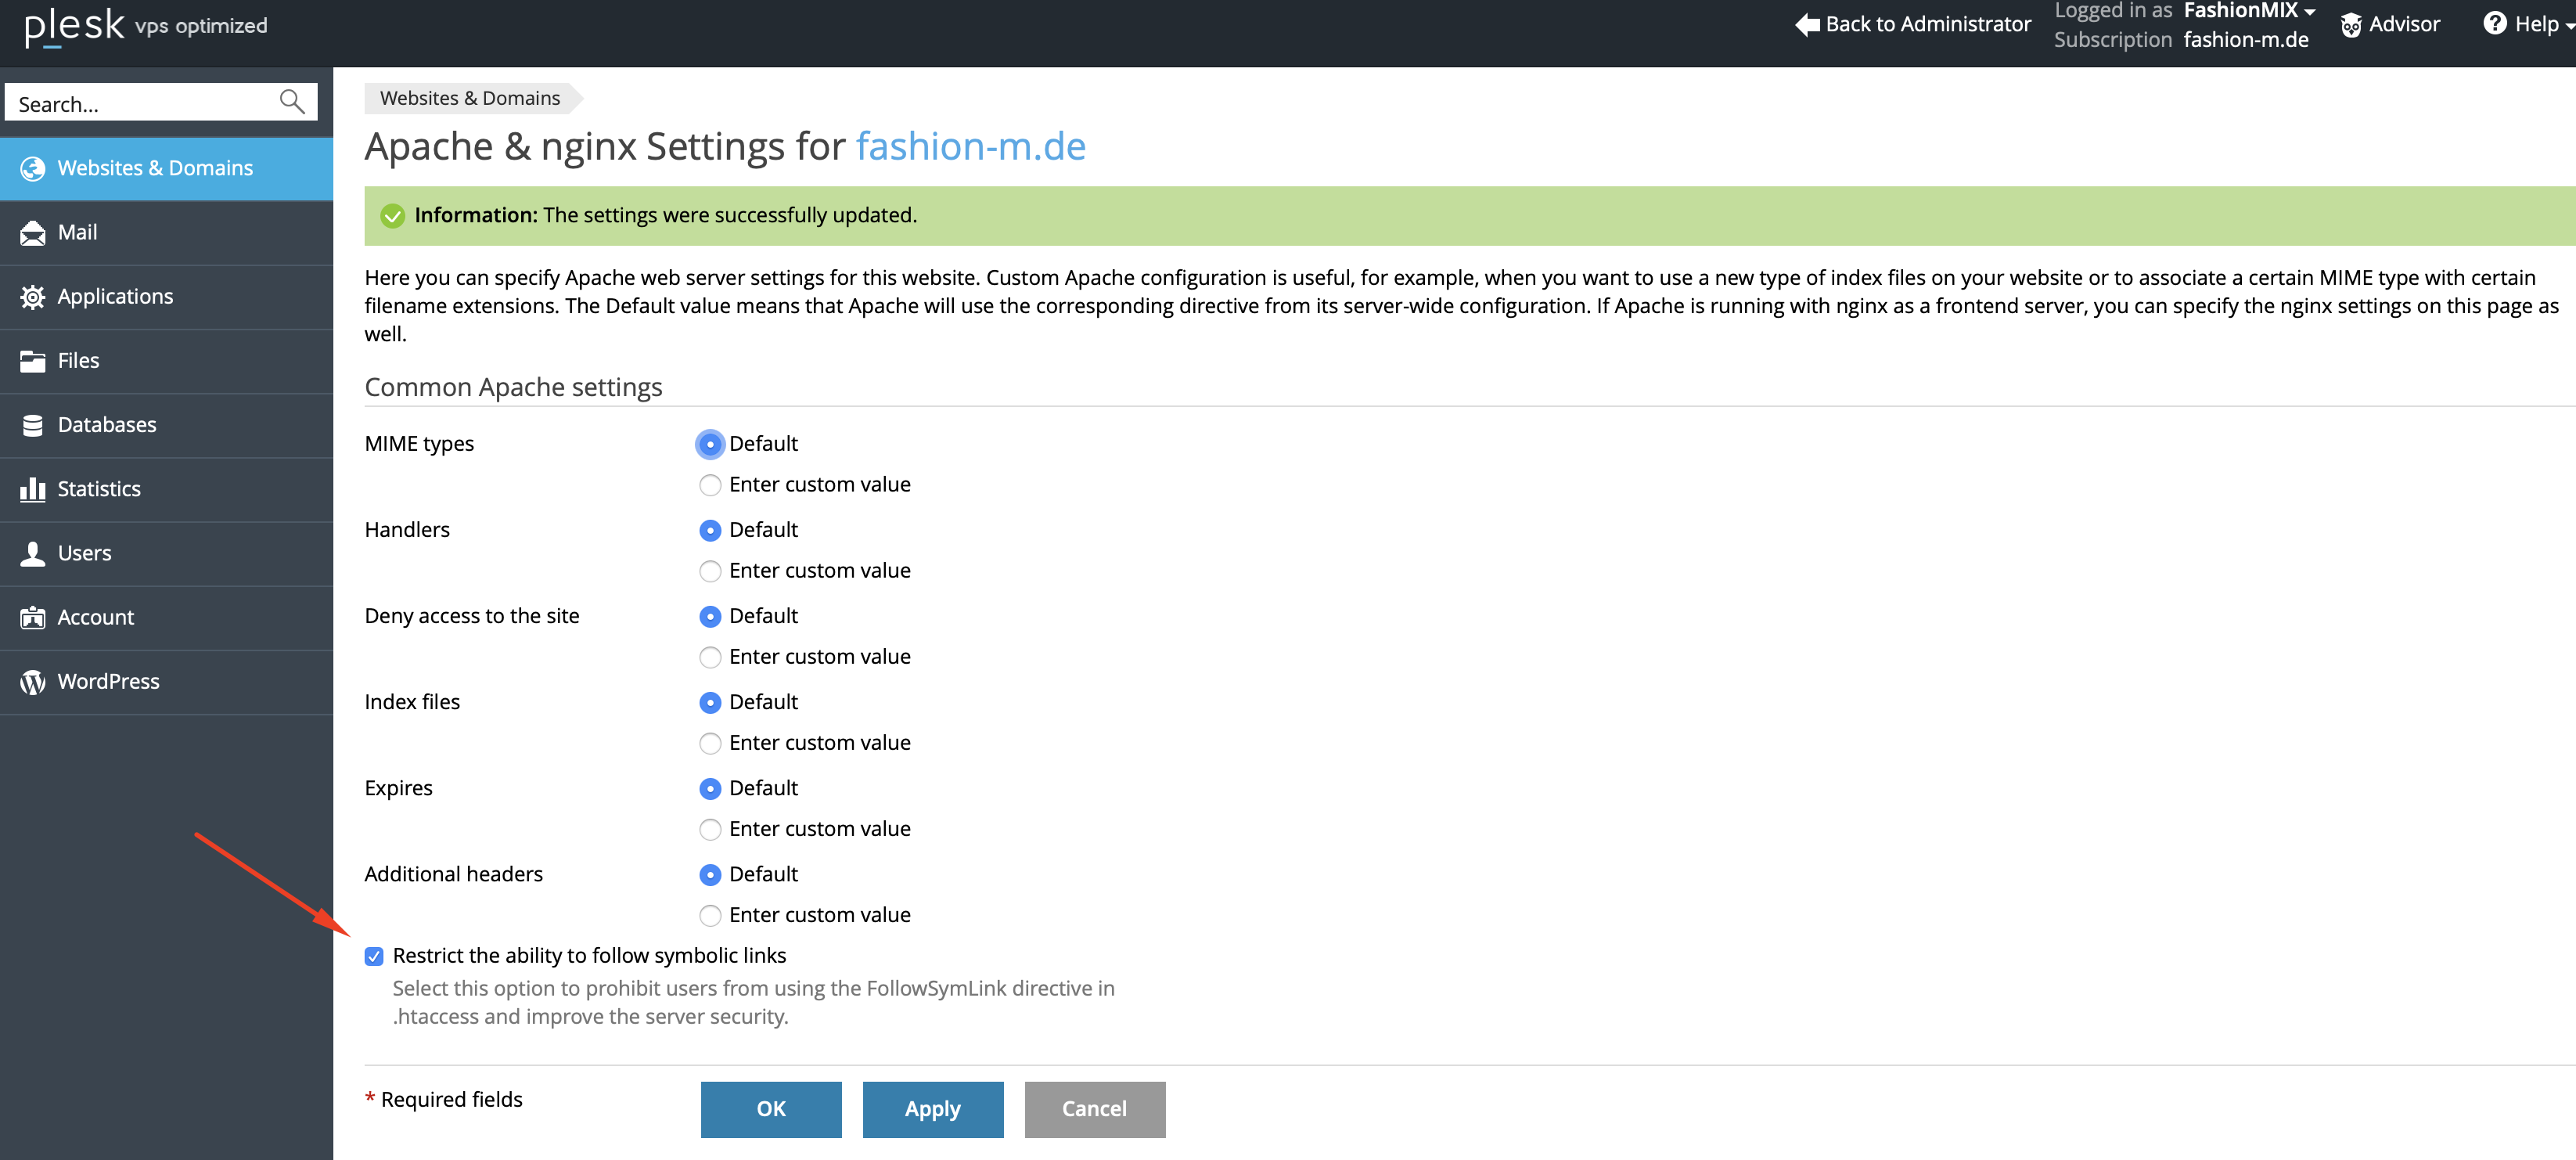Click into the Search input field
2576x1160 pixels.
[x=140, y=103]
